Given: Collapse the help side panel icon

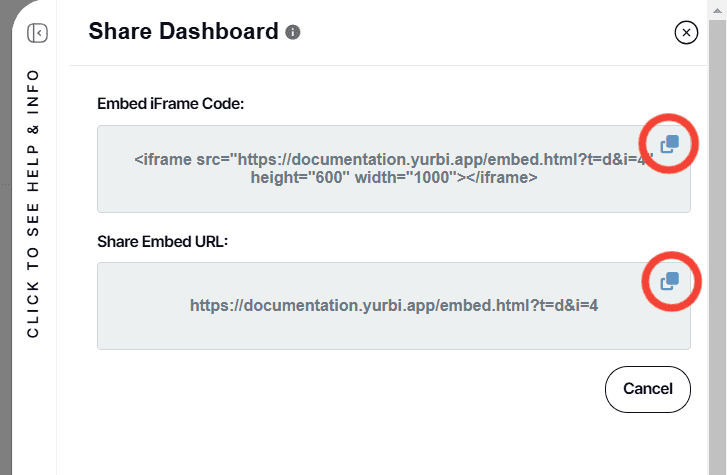Looking at the screenshot, I should click(x=37, y=33).
